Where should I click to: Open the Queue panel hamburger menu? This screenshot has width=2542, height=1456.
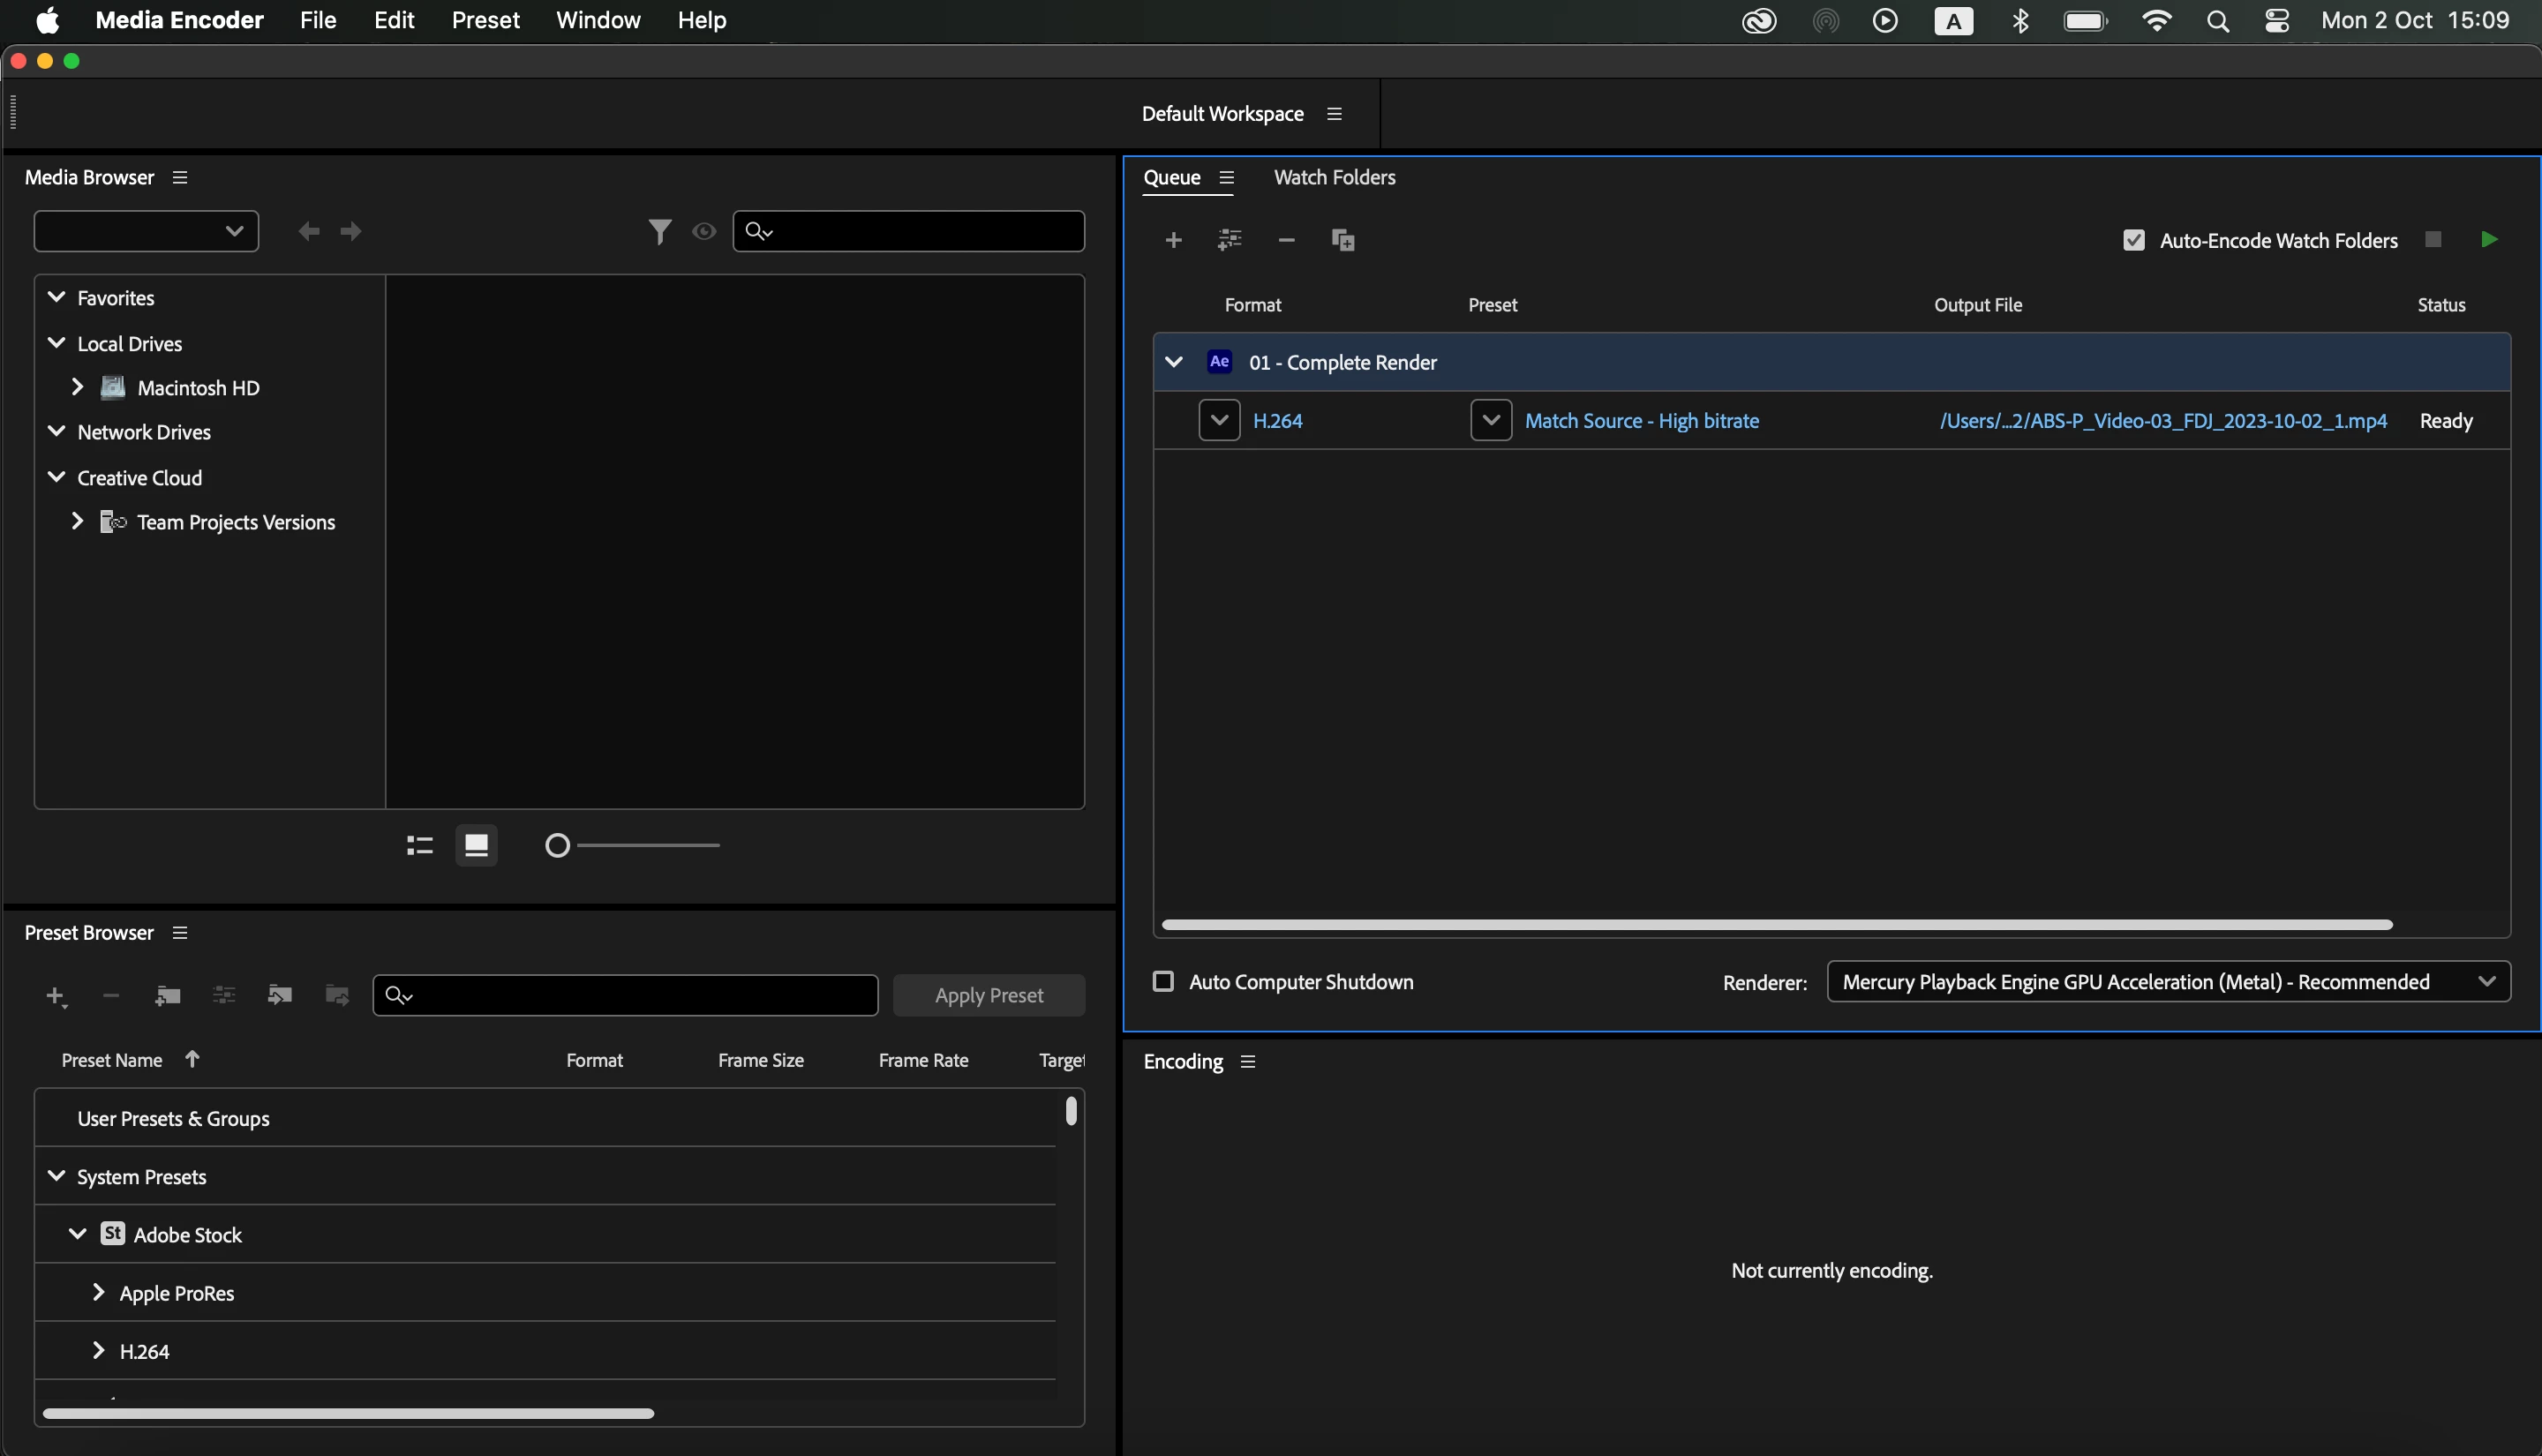tap(1226, 178)
